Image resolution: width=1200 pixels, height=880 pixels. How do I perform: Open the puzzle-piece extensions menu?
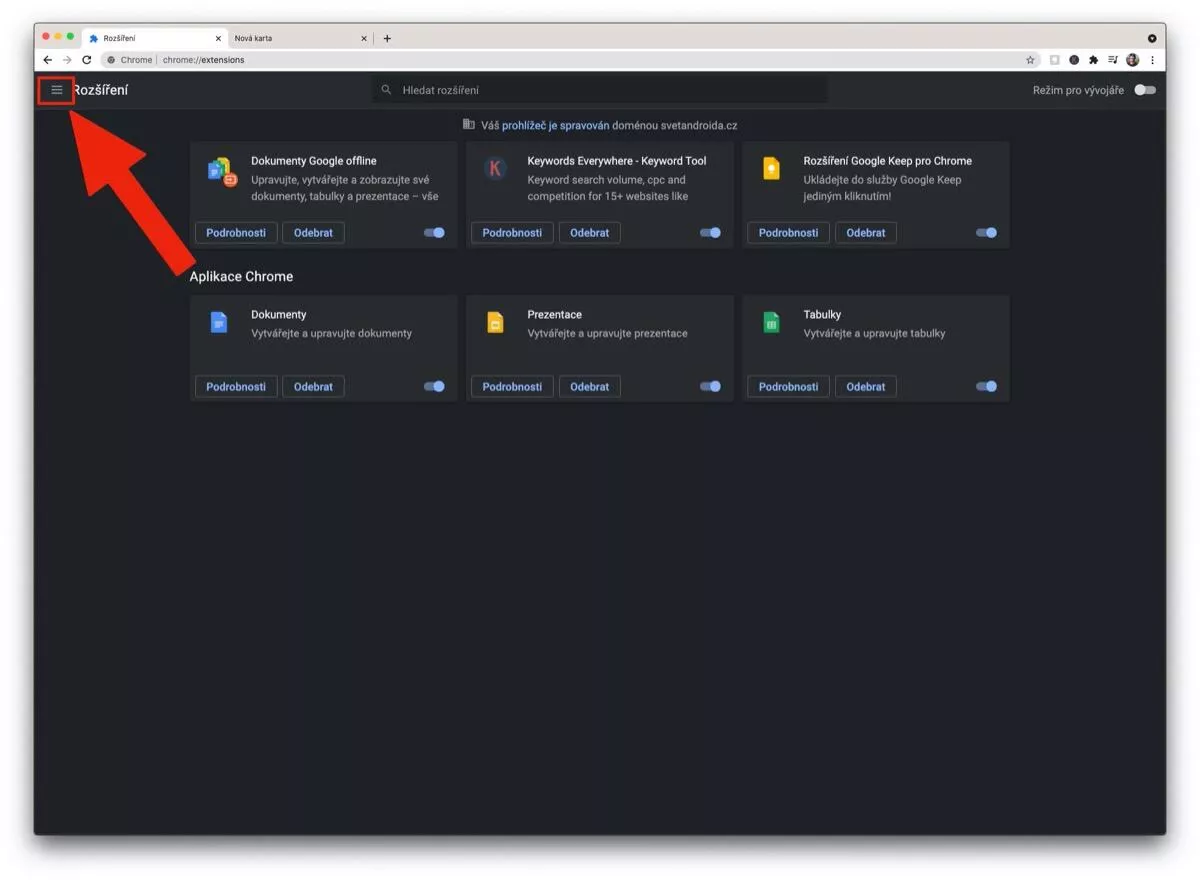pyautogui.click(x=1093, y=60)
